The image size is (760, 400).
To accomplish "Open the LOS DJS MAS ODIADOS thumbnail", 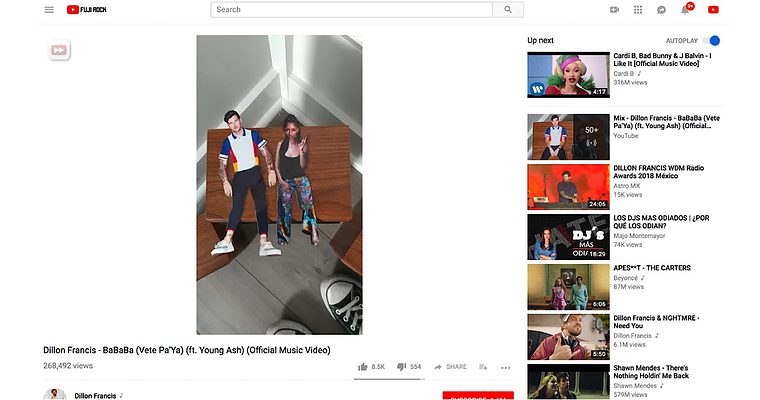I will coord(569,237).
